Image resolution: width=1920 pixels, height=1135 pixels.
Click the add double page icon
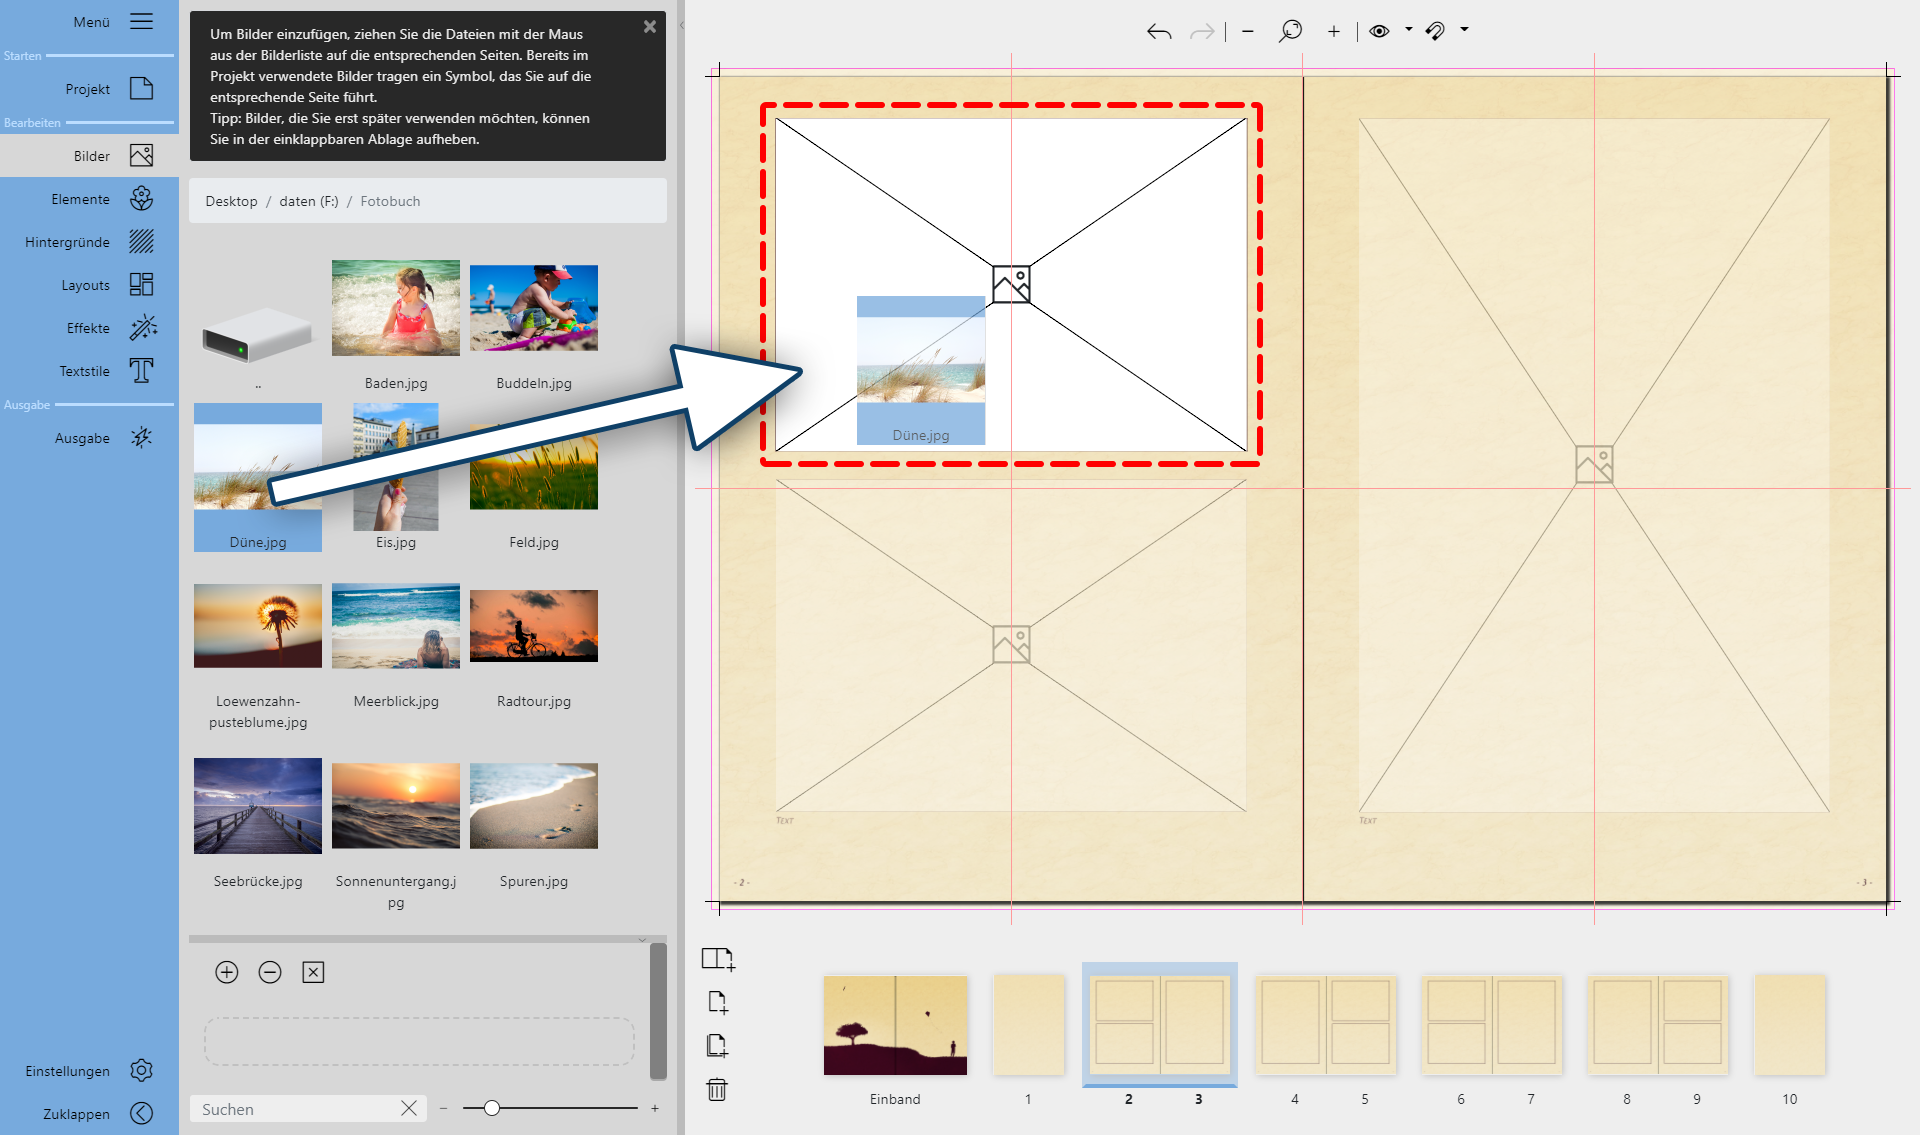717,959
